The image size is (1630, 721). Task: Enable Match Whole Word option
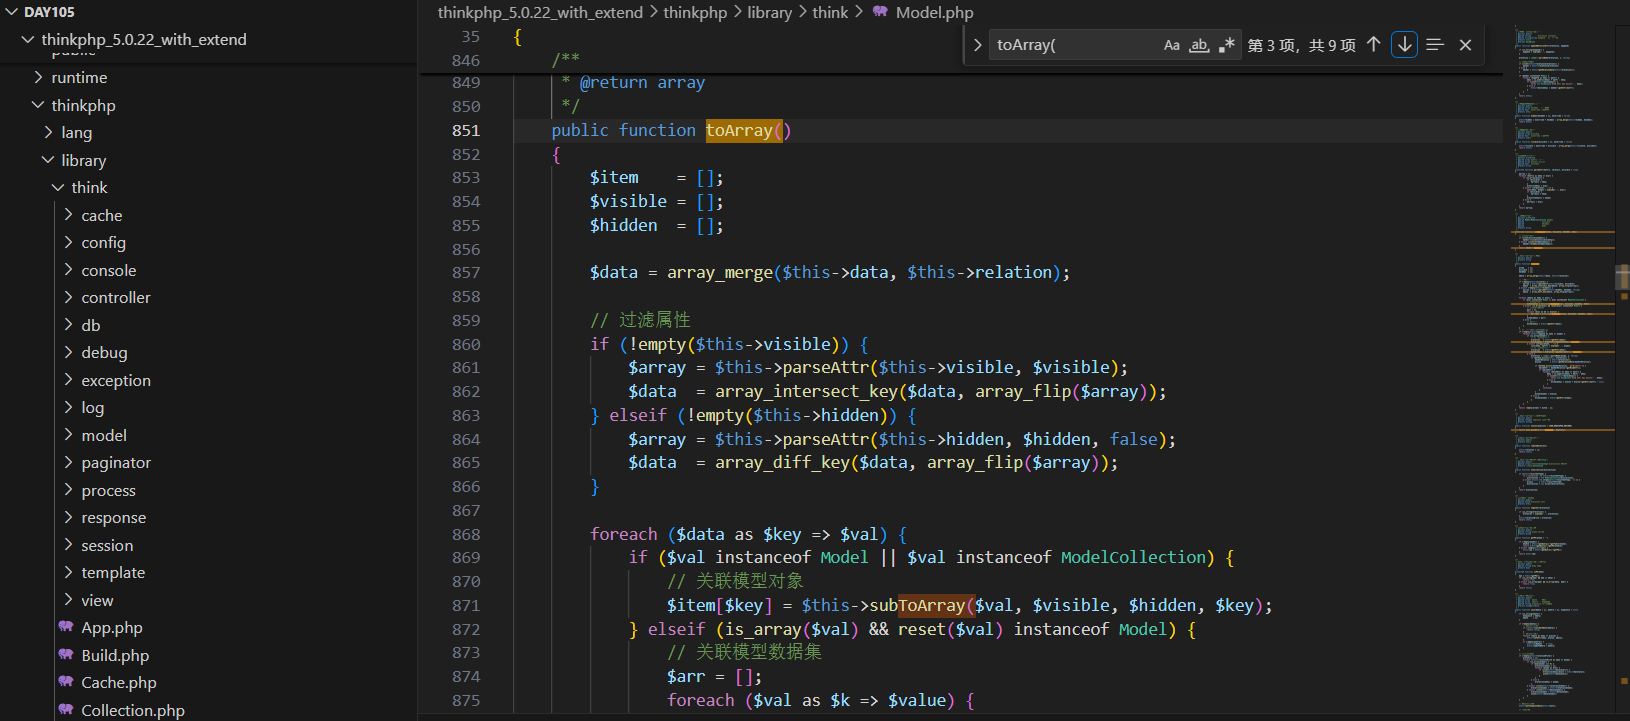pos(1199,45)
